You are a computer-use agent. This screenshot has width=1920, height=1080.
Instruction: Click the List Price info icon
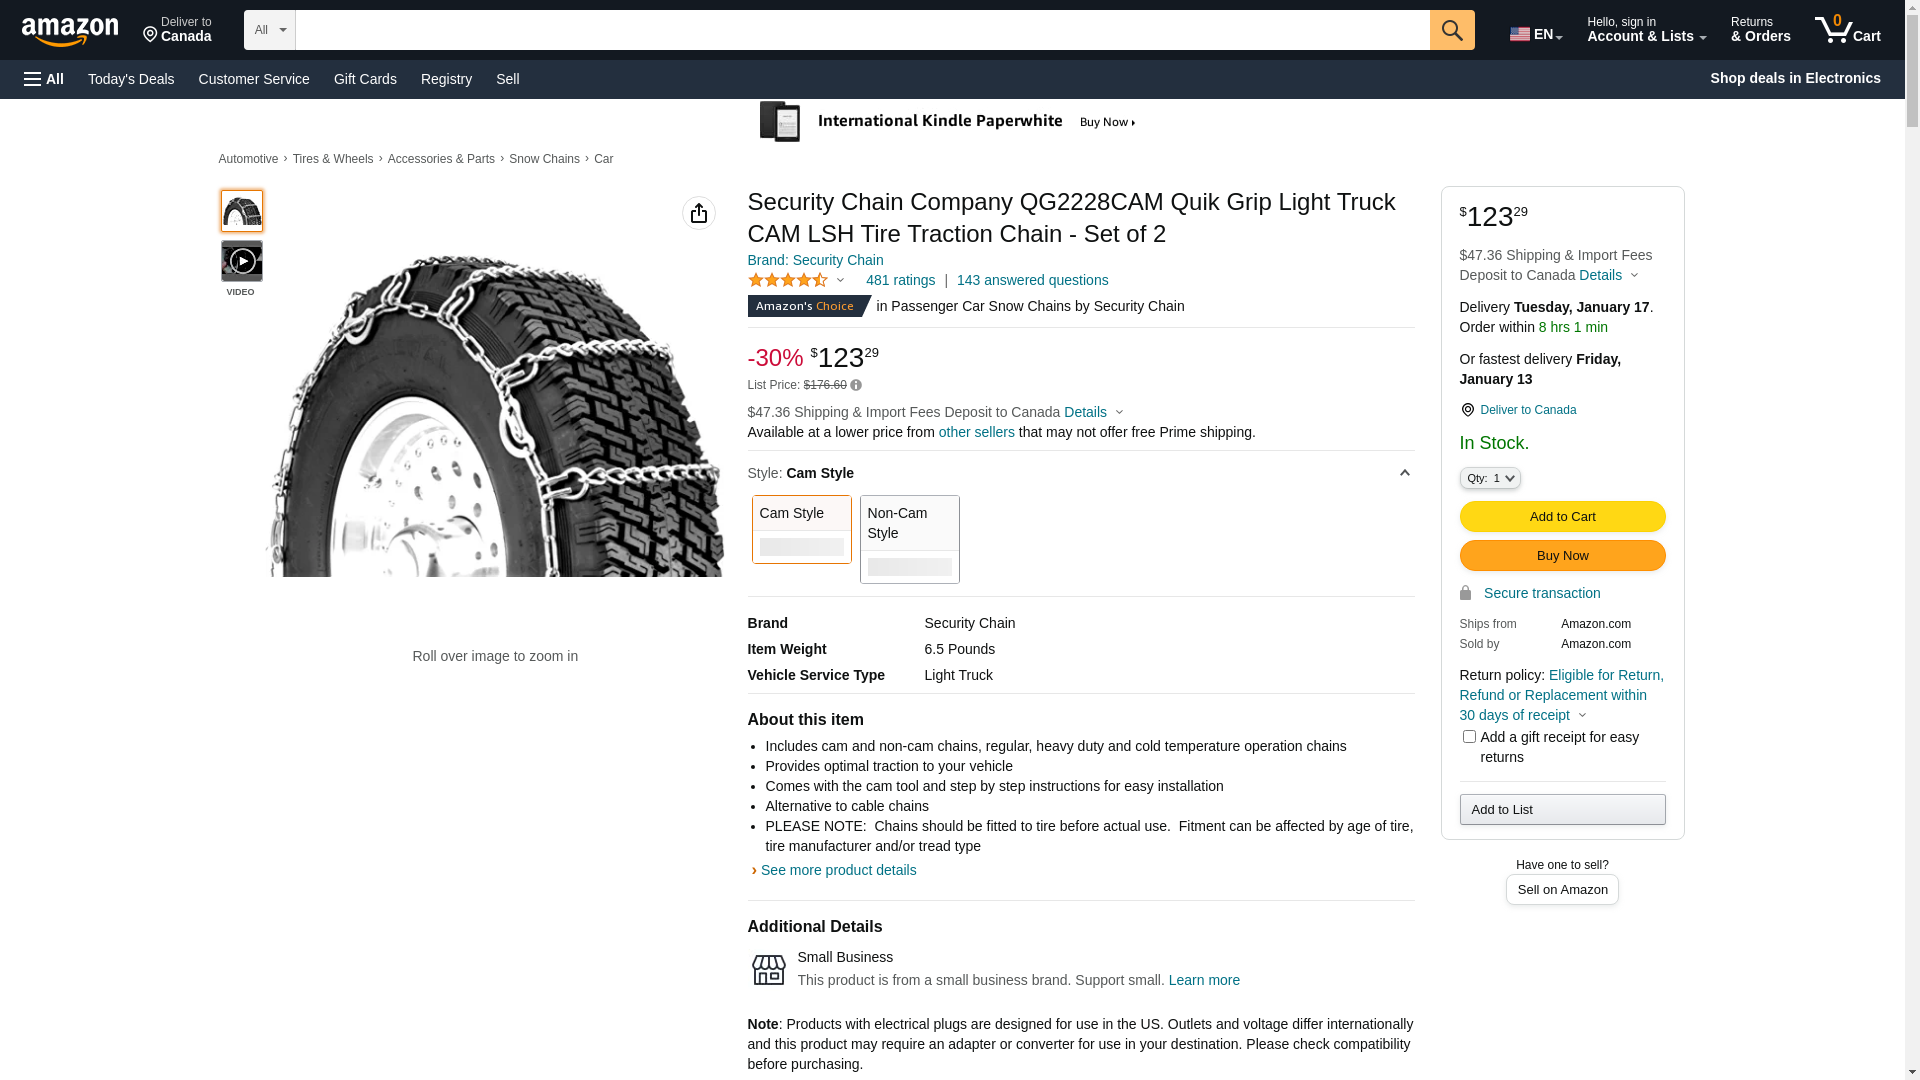(856, 385)
